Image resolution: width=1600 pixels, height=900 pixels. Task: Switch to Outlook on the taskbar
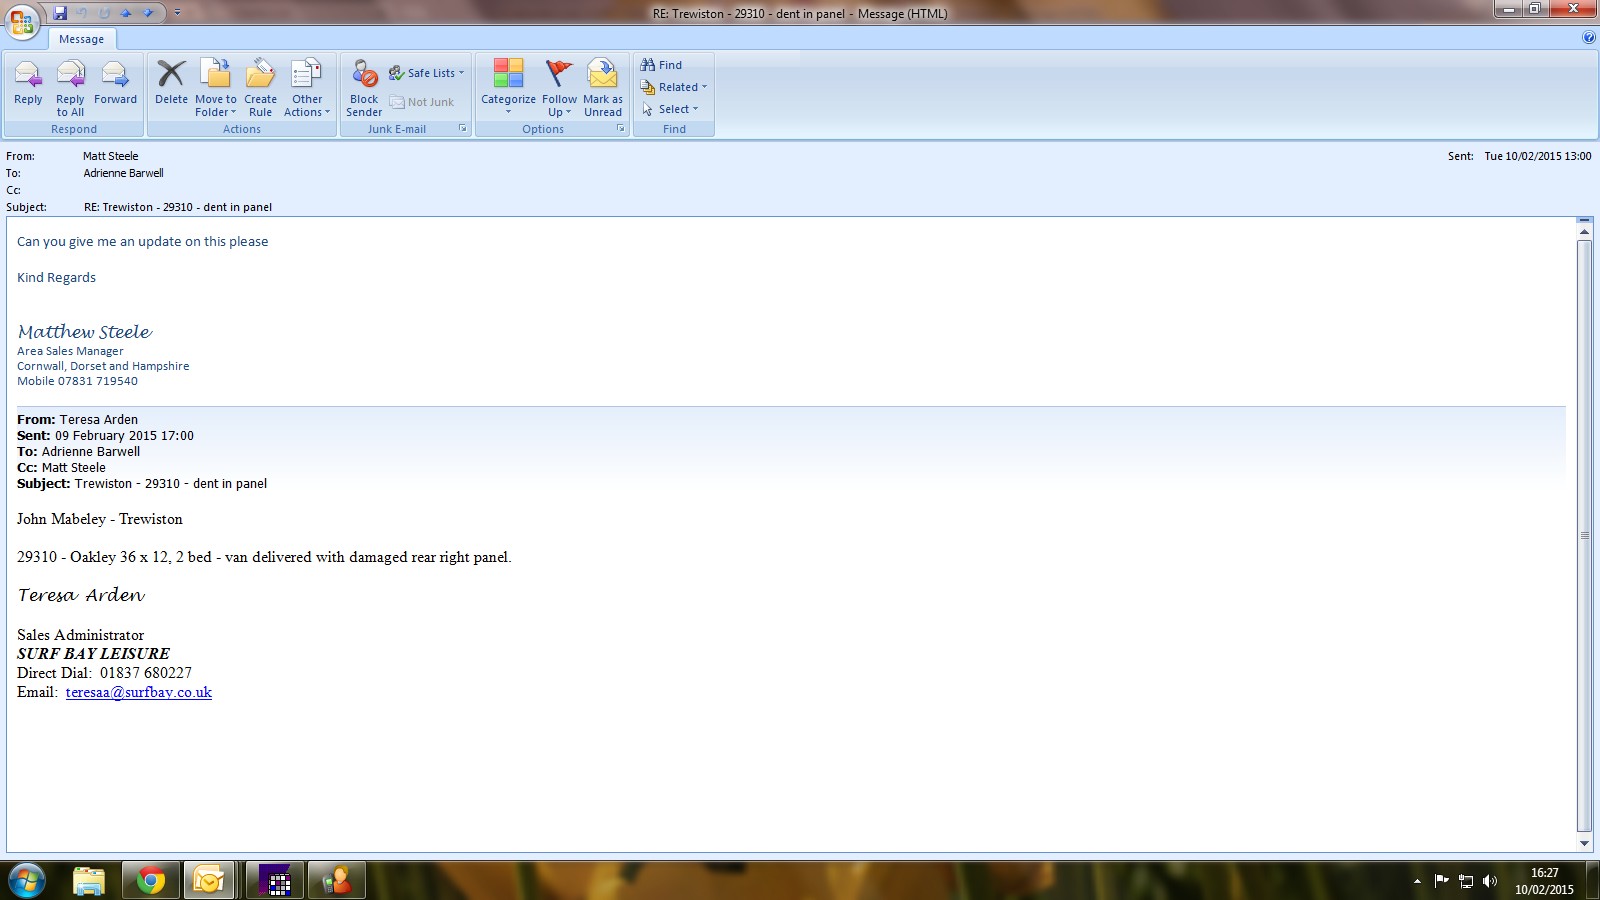pyautogui.click(x=210, y=880)
